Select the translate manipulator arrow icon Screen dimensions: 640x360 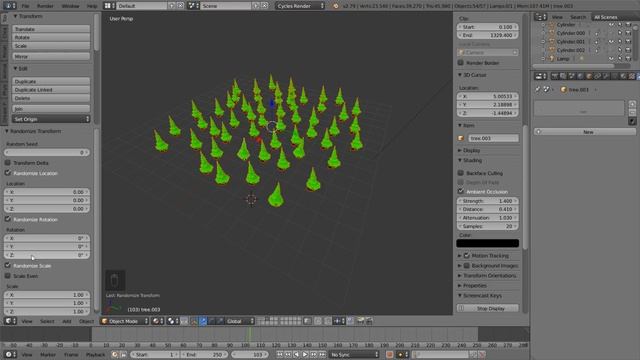203,321
